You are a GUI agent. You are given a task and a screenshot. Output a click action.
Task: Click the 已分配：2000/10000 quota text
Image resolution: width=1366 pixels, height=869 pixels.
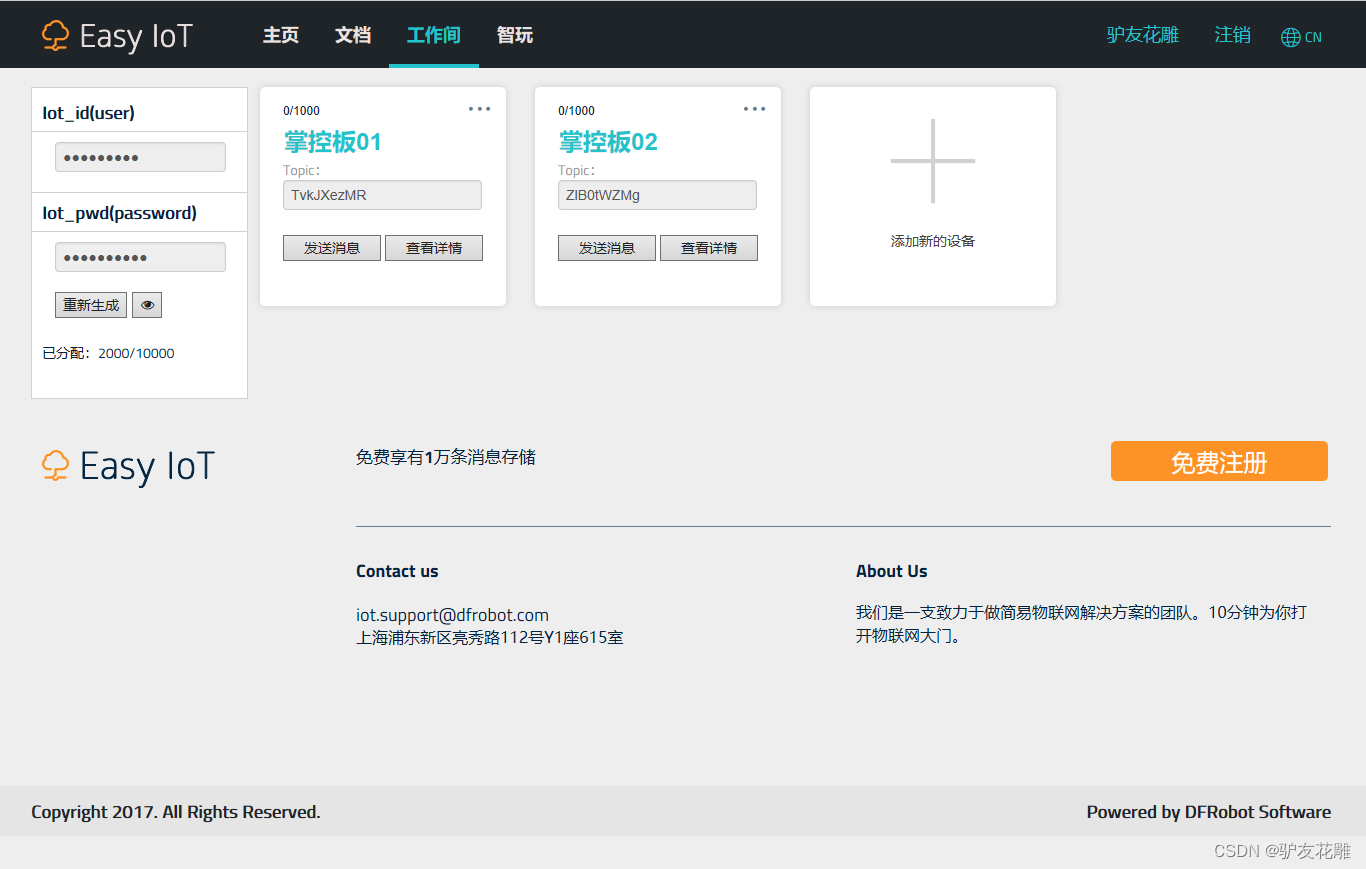(108, 353)
